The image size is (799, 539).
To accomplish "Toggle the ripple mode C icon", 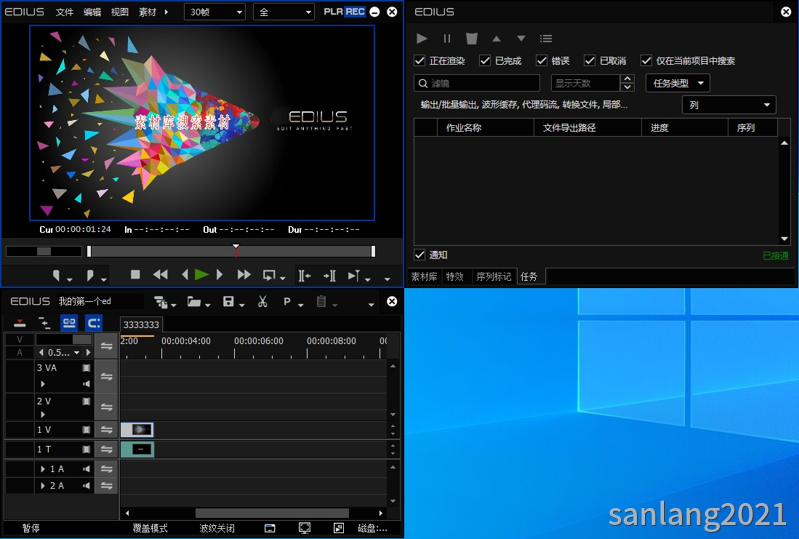I will [94, 323].
